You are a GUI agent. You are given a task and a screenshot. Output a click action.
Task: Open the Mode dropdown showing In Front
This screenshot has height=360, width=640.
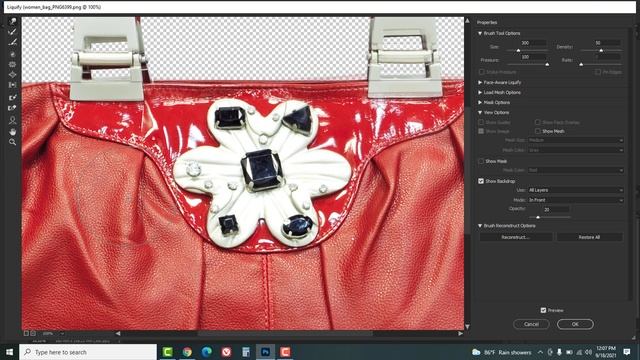click(x=575, y=200)
